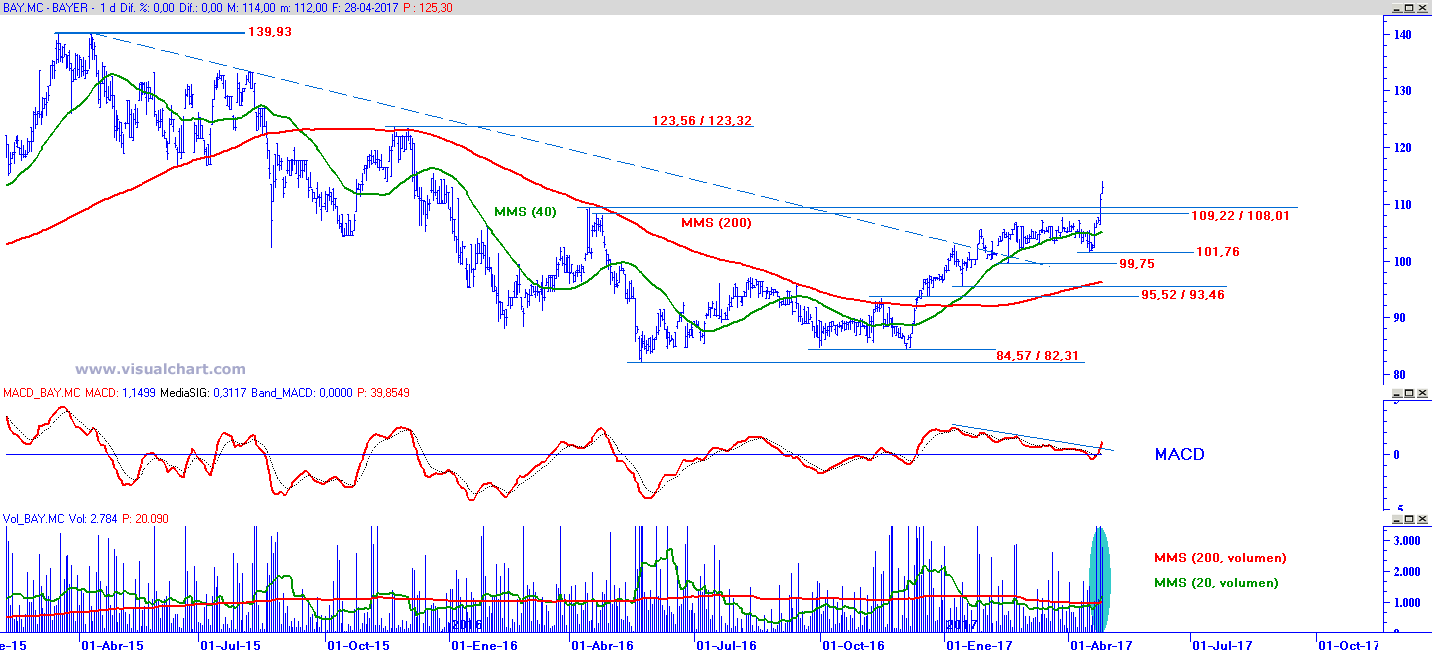
Task: Click the '01-Oct-16' date axis label
Action: (x=854, y=646)
